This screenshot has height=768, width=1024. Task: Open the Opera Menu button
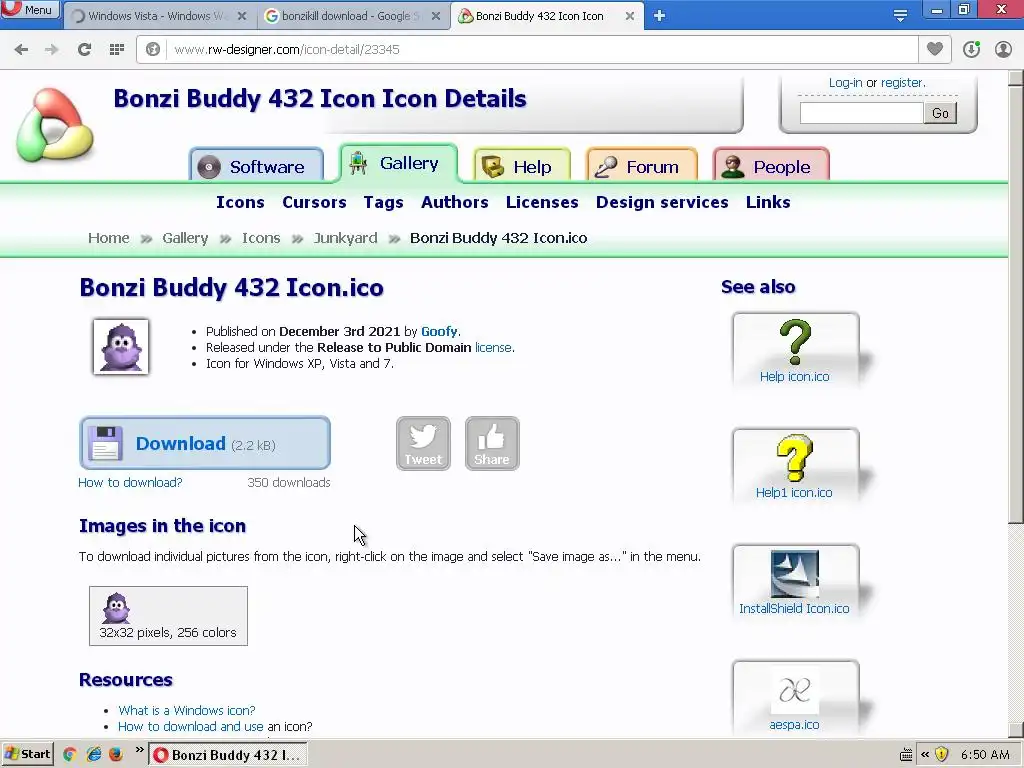coord(29,9)
